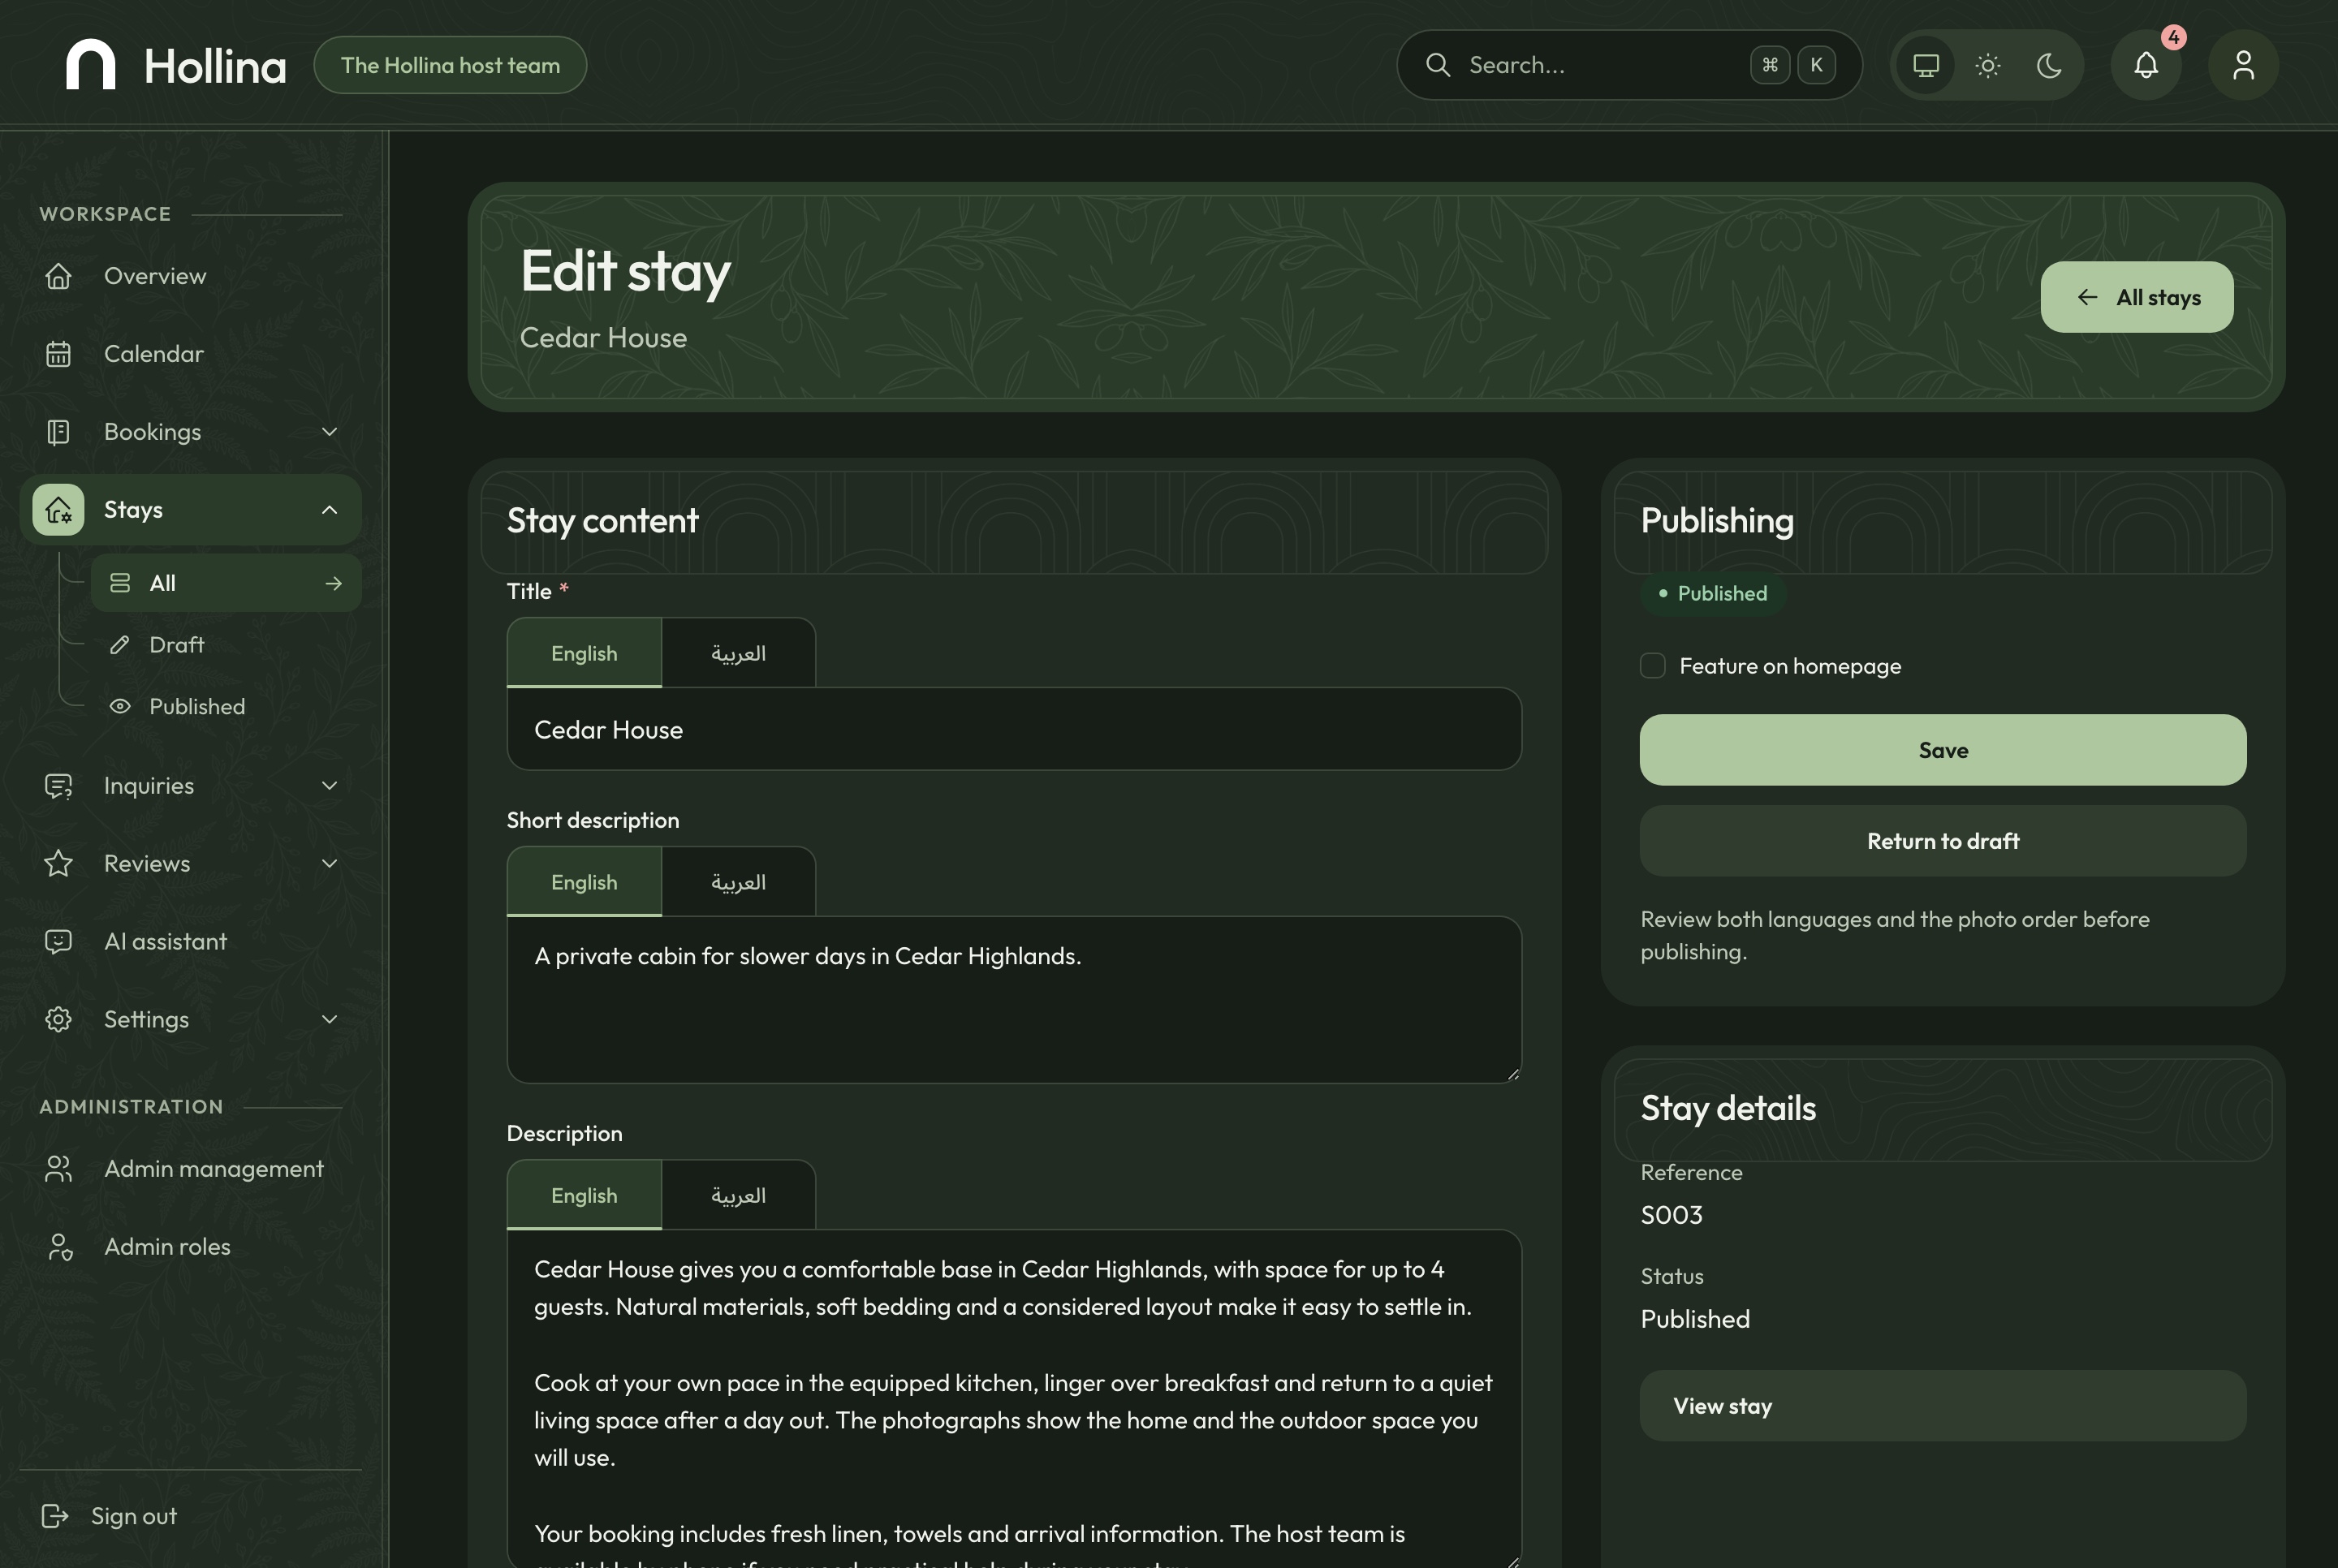Click the Bookings book icon
The width and height of the screenshot is (2338, 1568).
coord(58,432)
